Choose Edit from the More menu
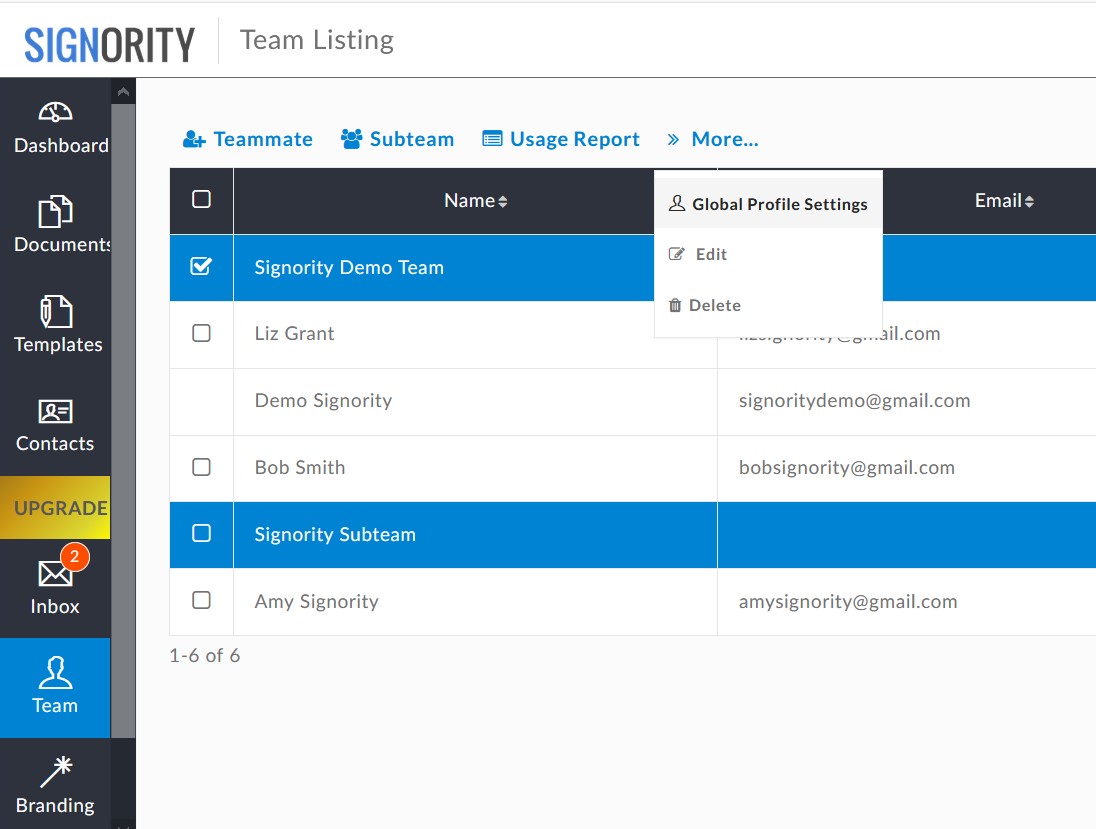The image size is (1096, 829). (768, 254)
